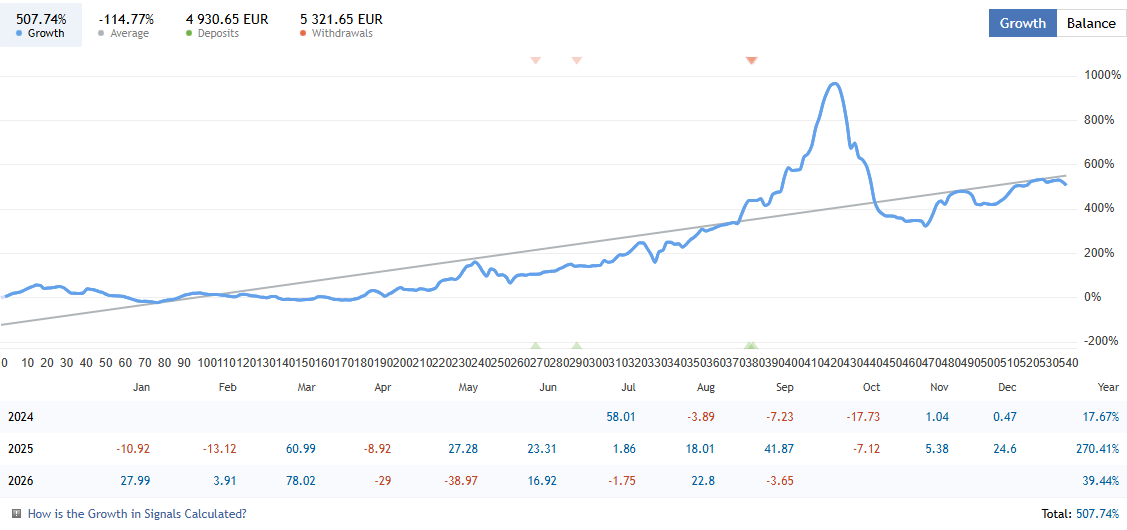Click the help icon beside the Growth calculation link
Screen dimensions: 1127x530
pyautogui.click(x=17, y=514)
